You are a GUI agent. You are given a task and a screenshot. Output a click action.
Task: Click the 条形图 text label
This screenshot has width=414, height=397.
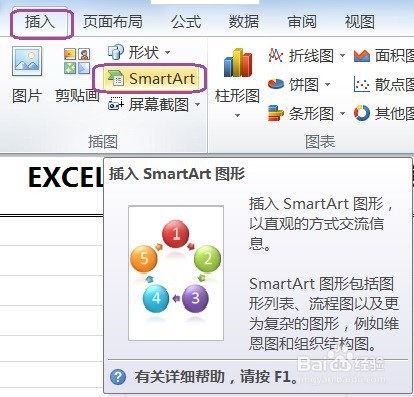pyautogui.click(x=311, y=113)
